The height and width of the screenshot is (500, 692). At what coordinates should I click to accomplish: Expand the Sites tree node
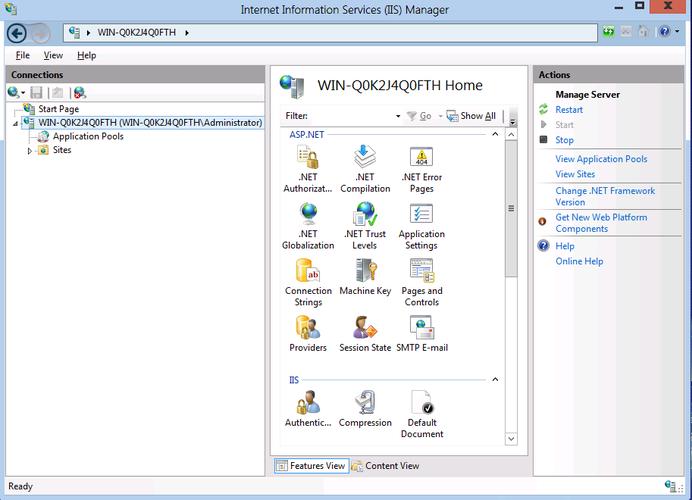(30, 151)
